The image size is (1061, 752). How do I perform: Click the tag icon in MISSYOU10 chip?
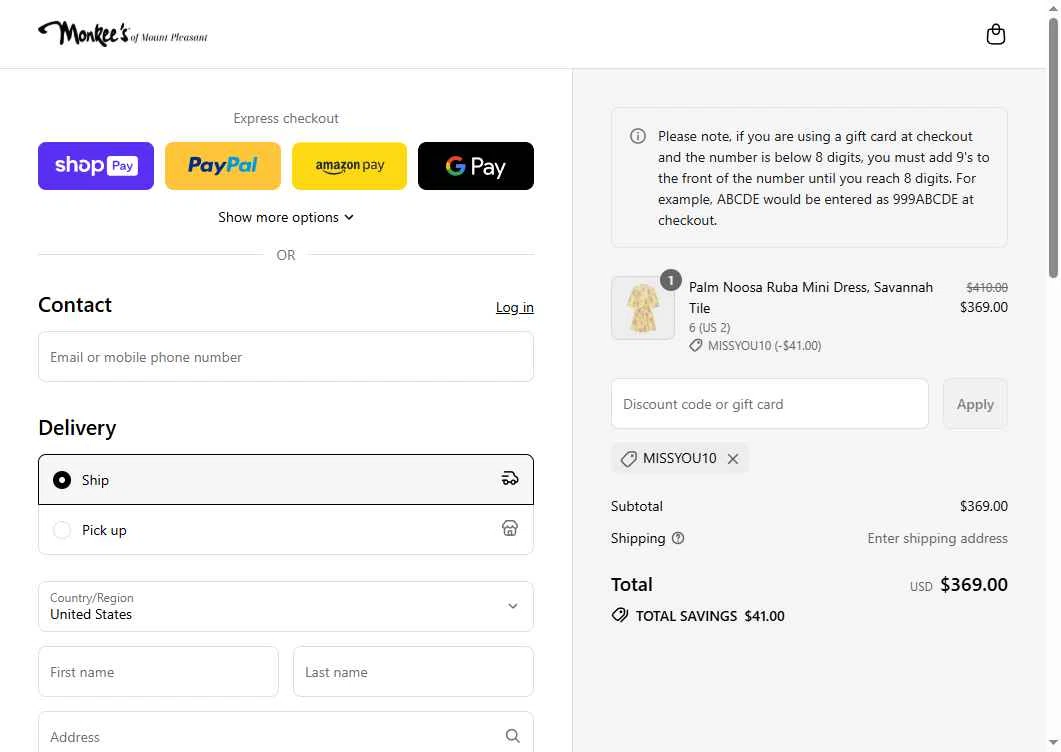629,459
